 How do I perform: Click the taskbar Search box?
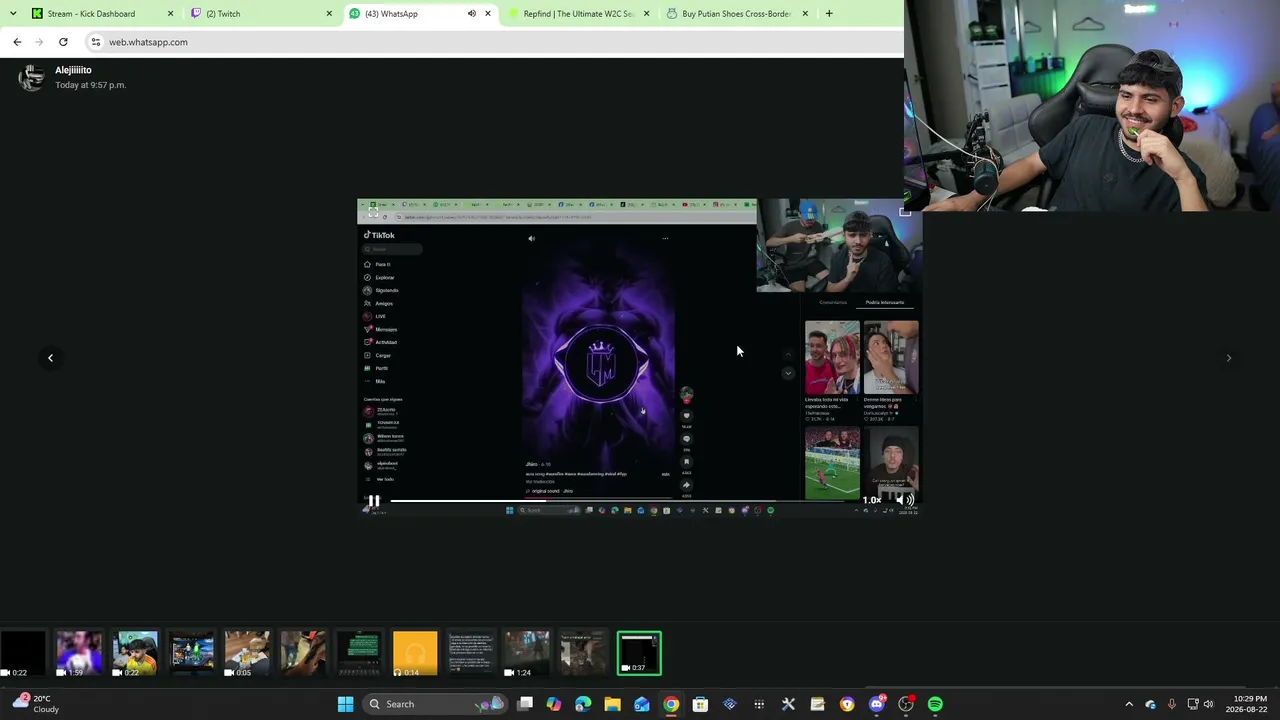click(434, 704)
